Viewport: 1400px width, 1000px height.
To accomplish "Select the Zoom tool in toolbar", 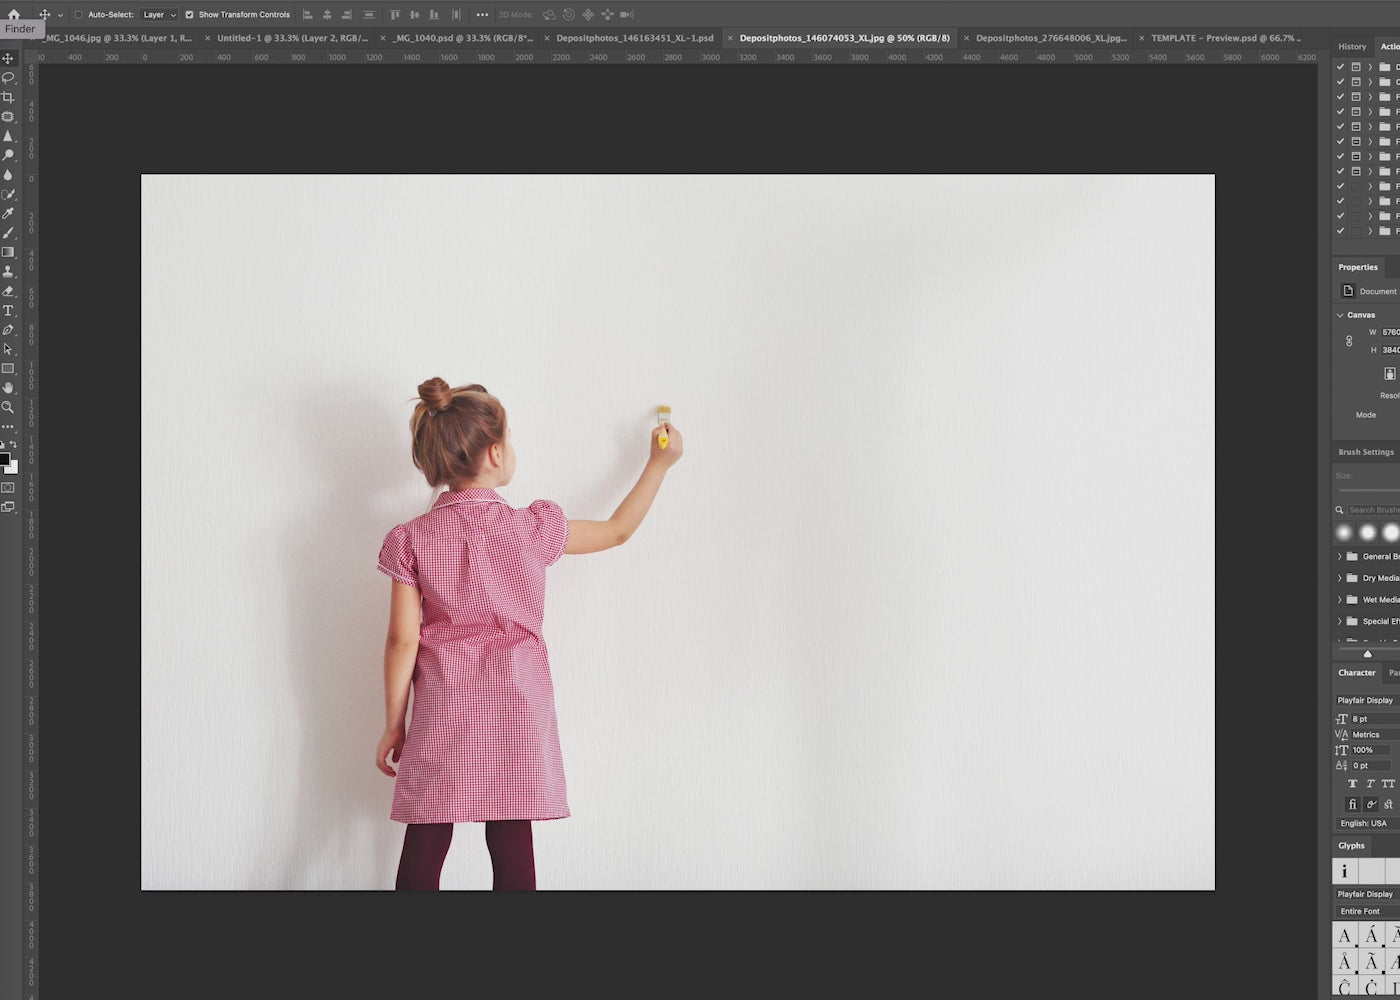I will (x=8, y=407).
